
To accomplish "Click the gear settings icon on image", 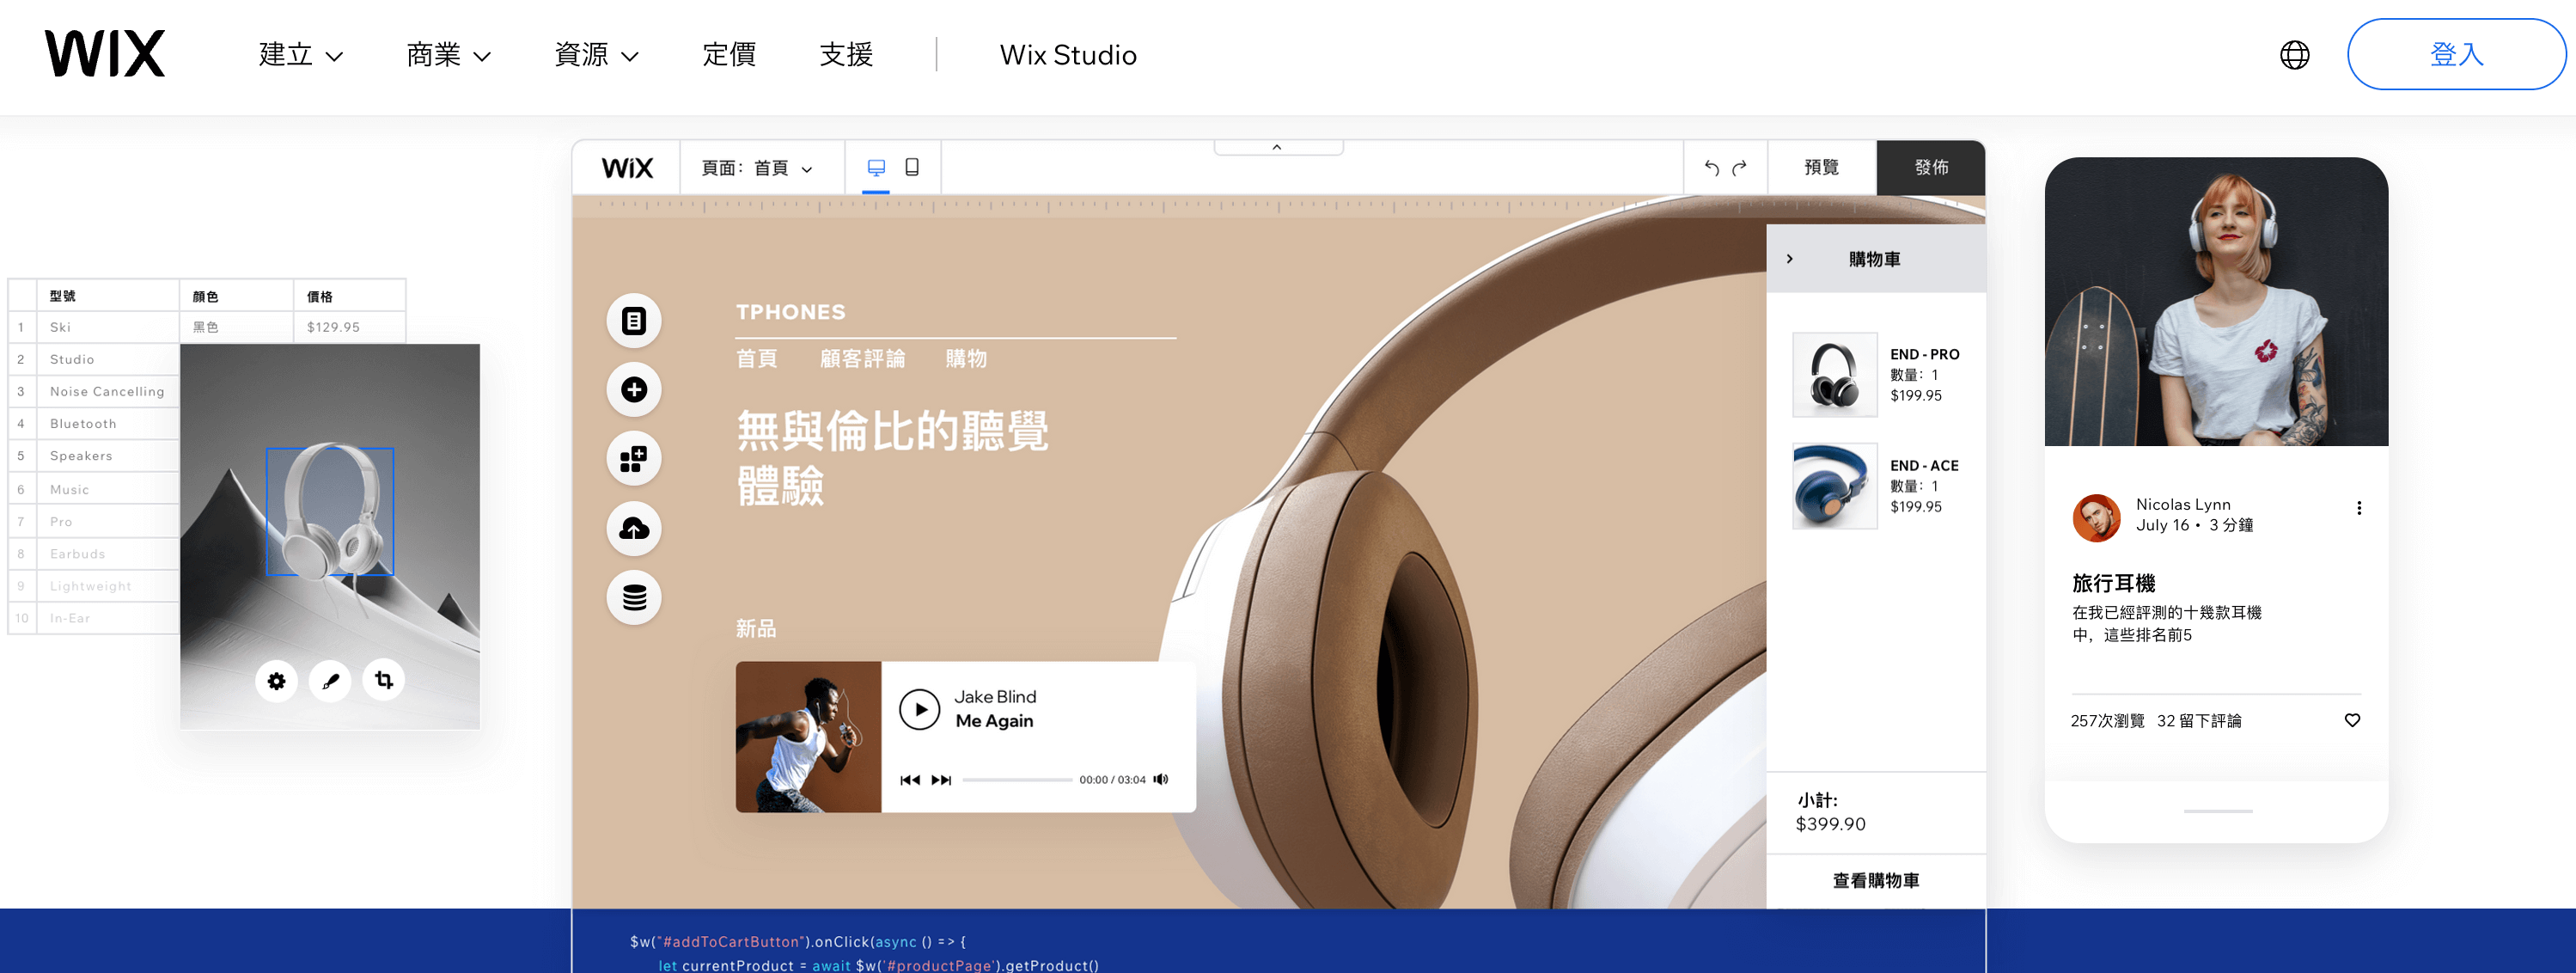I will [276, 681].
